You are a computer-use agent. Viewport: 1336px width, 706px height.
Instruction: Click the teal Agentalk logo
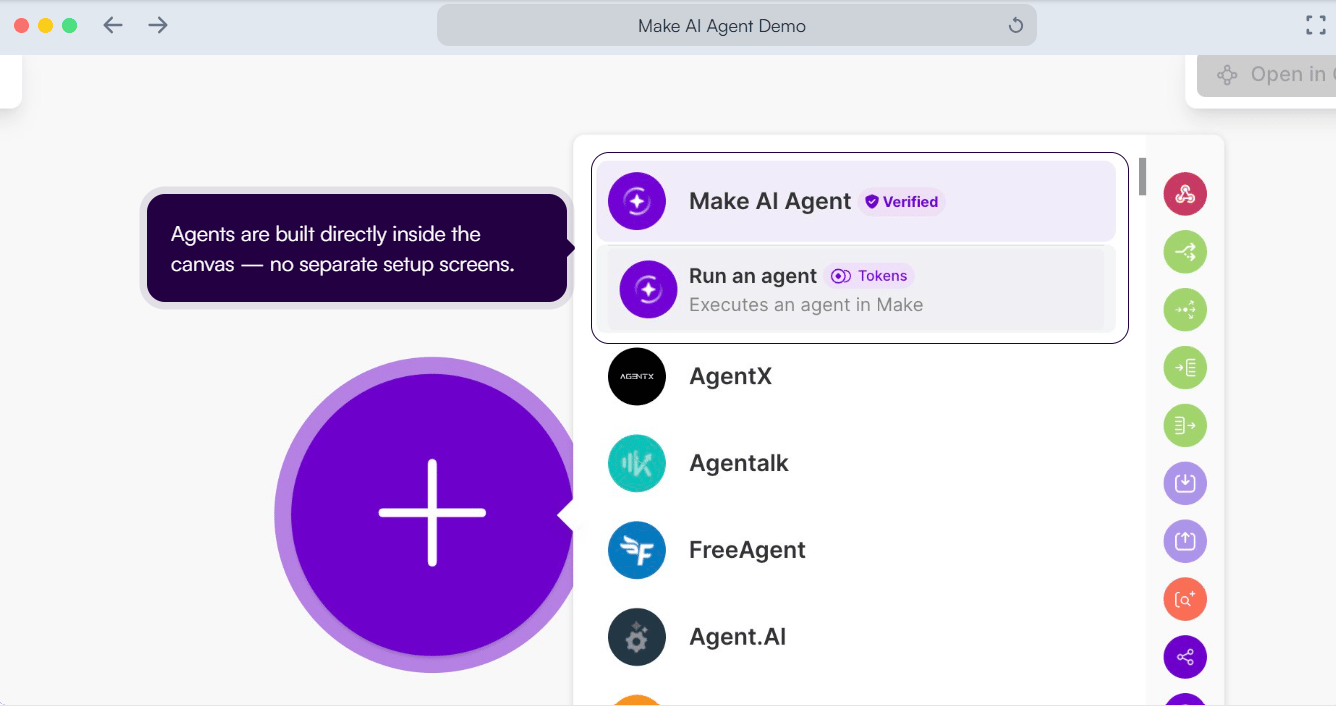[x=637, y=463]
